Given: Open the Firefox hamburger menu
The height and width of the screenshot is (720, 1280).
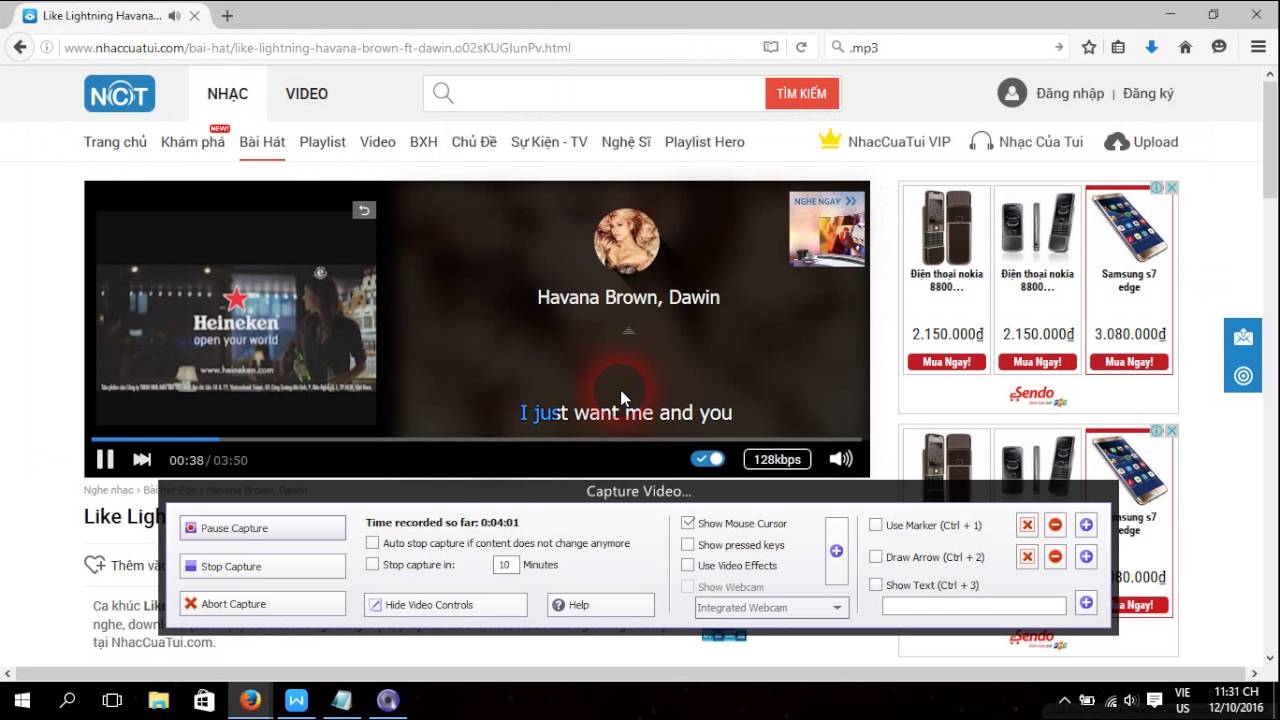Looking at the screenshot, I should click(x=1258, y=47).
